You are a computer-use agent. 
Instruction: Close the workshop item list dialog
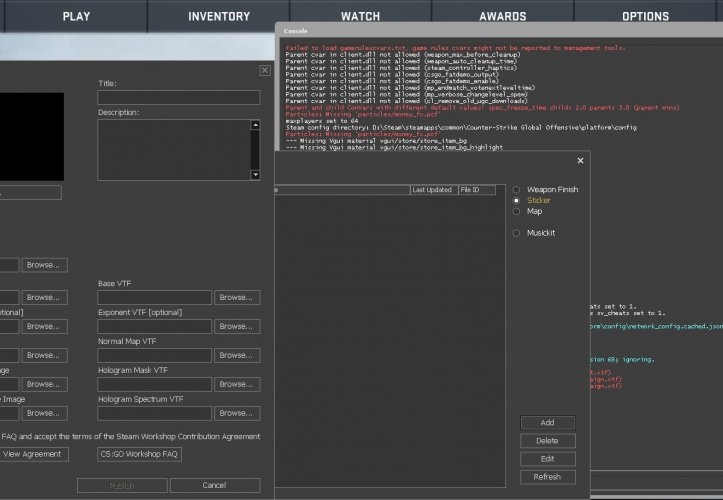click(x=580, y=160)
